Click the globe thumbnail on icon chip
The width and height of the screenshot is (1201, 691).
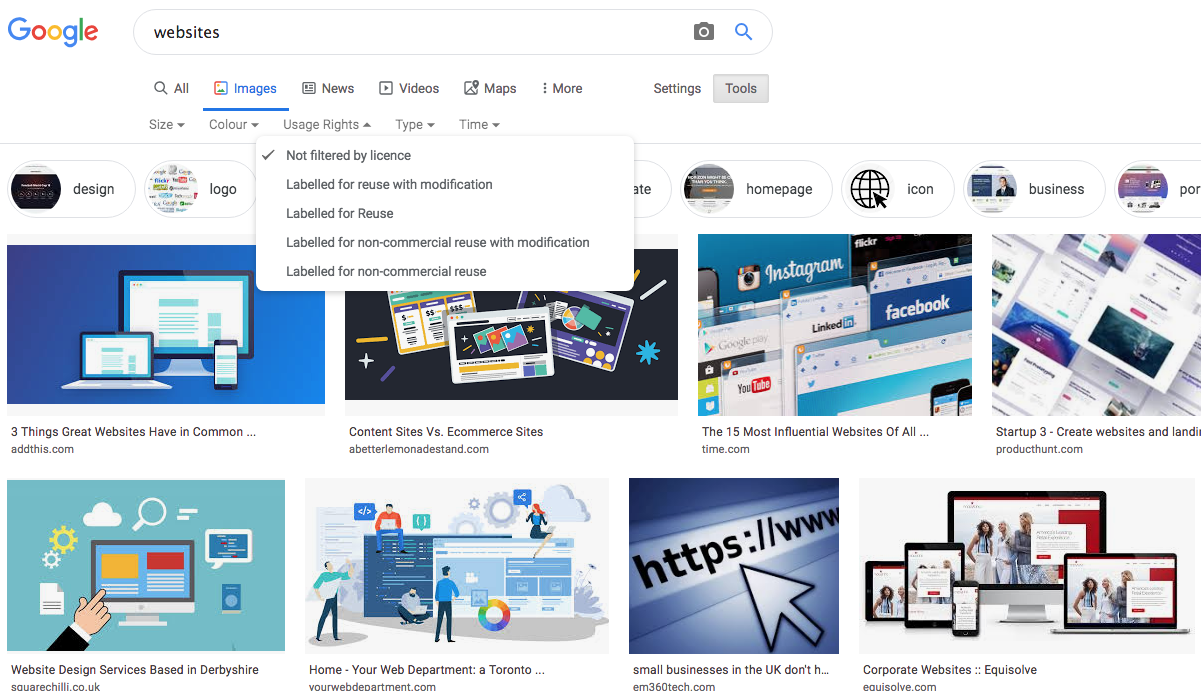pyautogui.click(x=869, y=189)
